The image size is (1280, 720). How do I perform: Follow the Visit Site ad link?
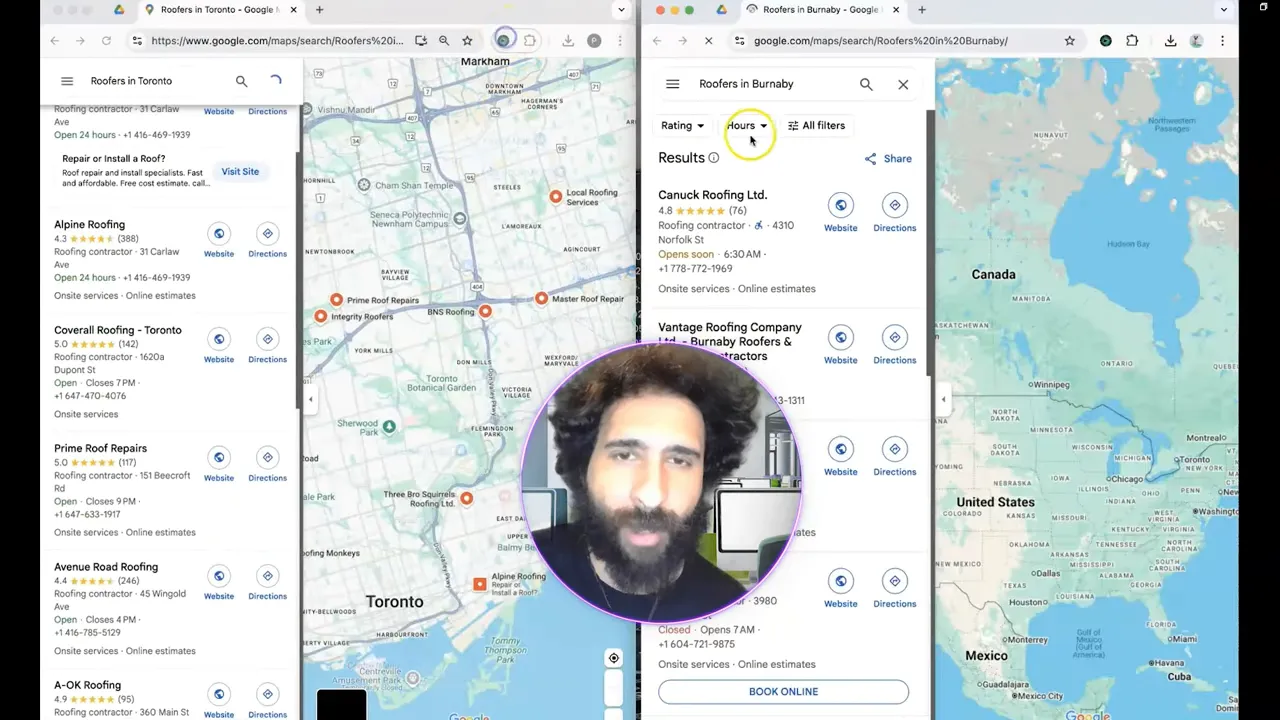[x=240, y=172]
